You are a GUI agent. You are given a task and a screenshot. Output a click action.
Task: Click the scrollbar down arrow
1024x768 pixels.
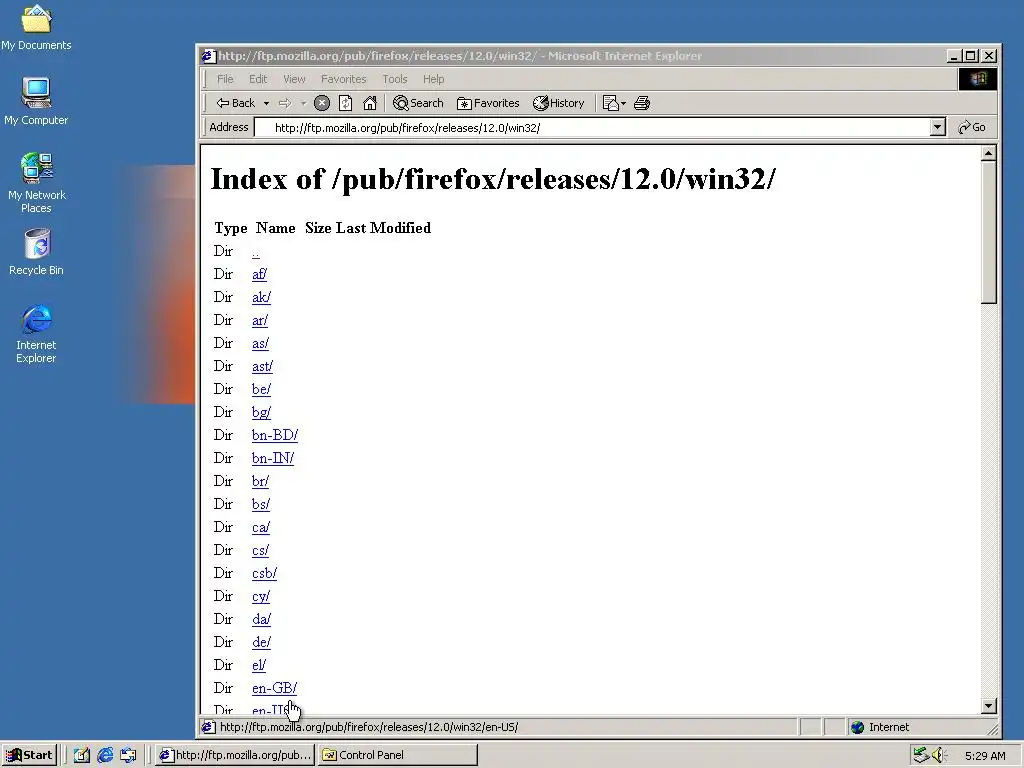click(988, 705)
